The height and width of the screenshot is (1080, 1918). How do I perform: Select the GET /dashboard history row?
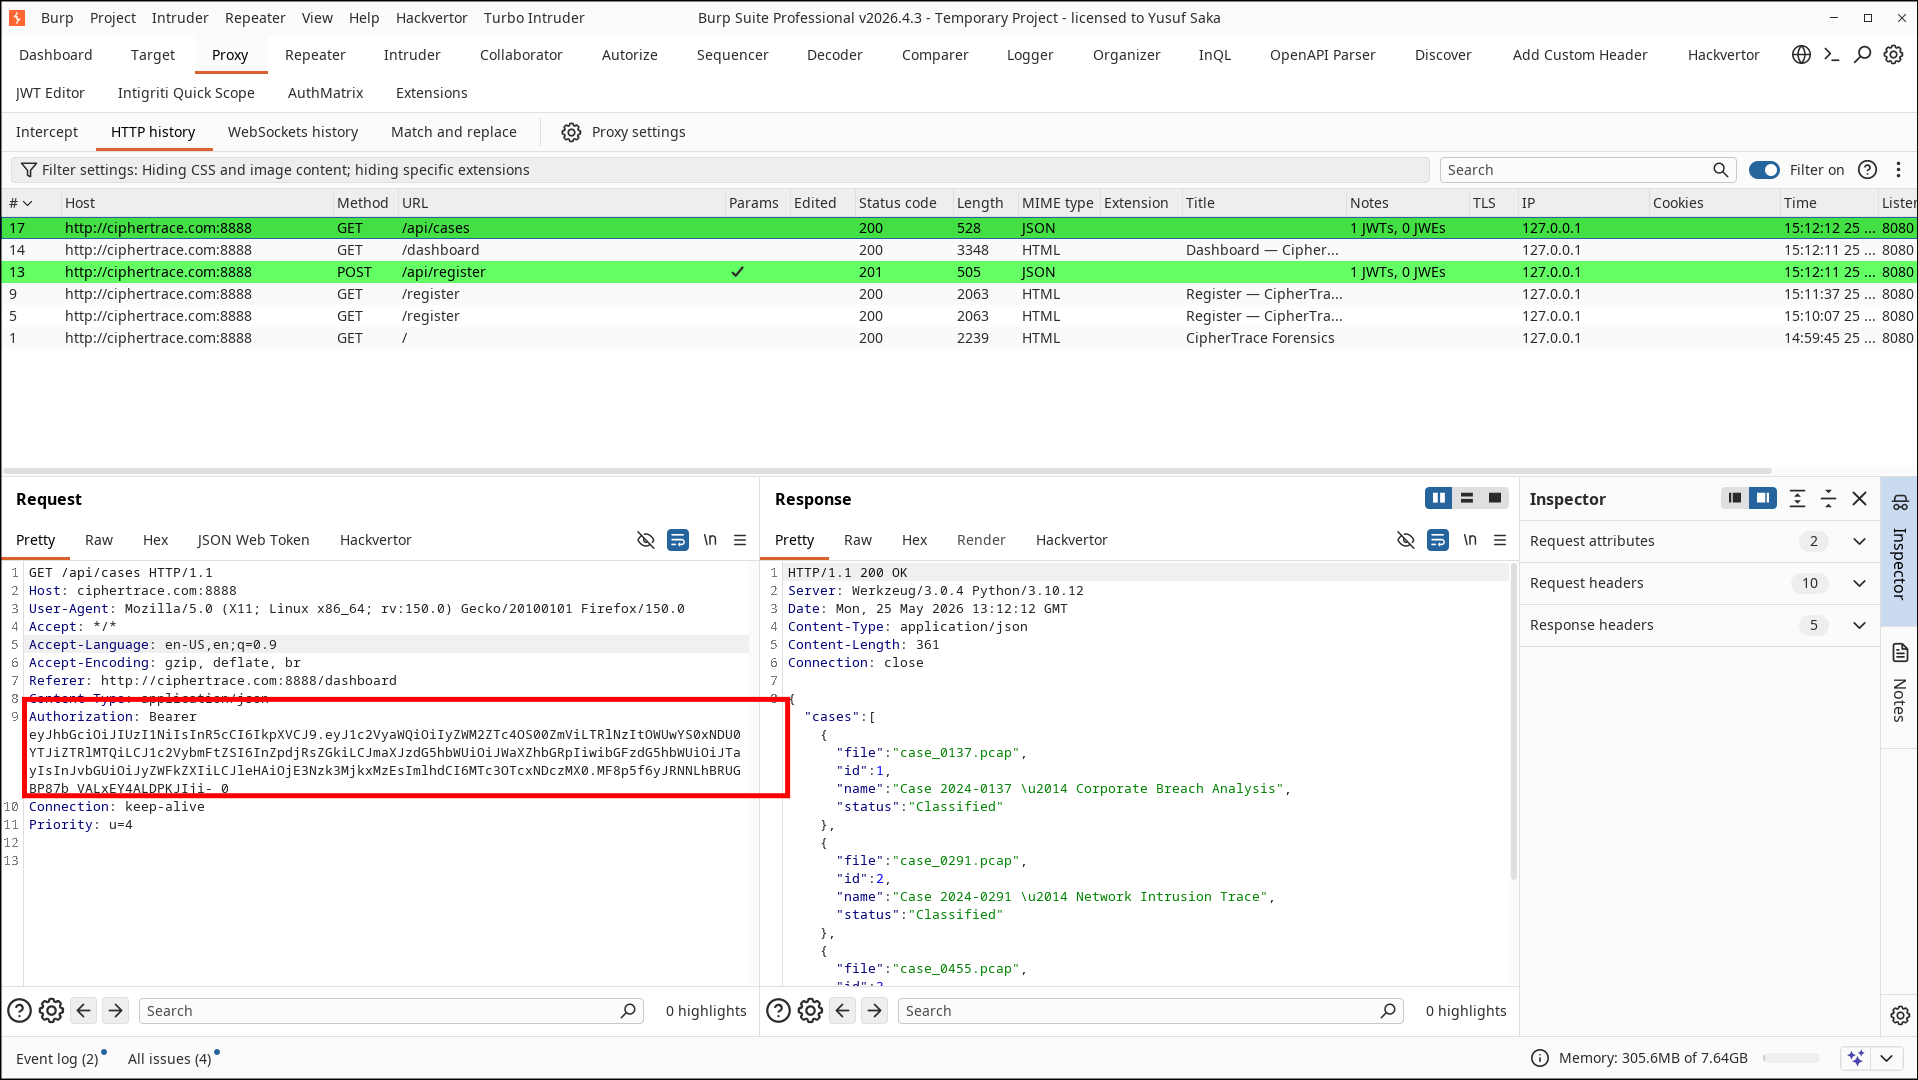tap(958, 250)
